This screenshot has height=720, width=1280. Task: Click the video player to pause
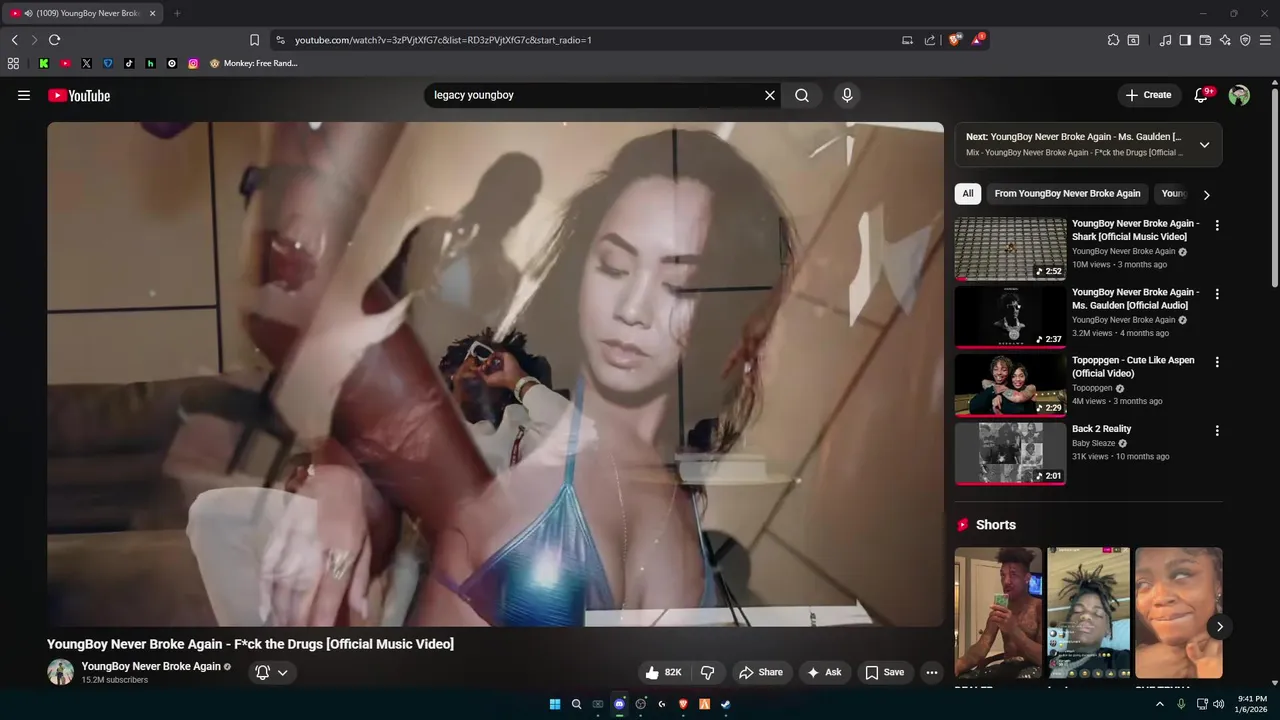[495, 374]
